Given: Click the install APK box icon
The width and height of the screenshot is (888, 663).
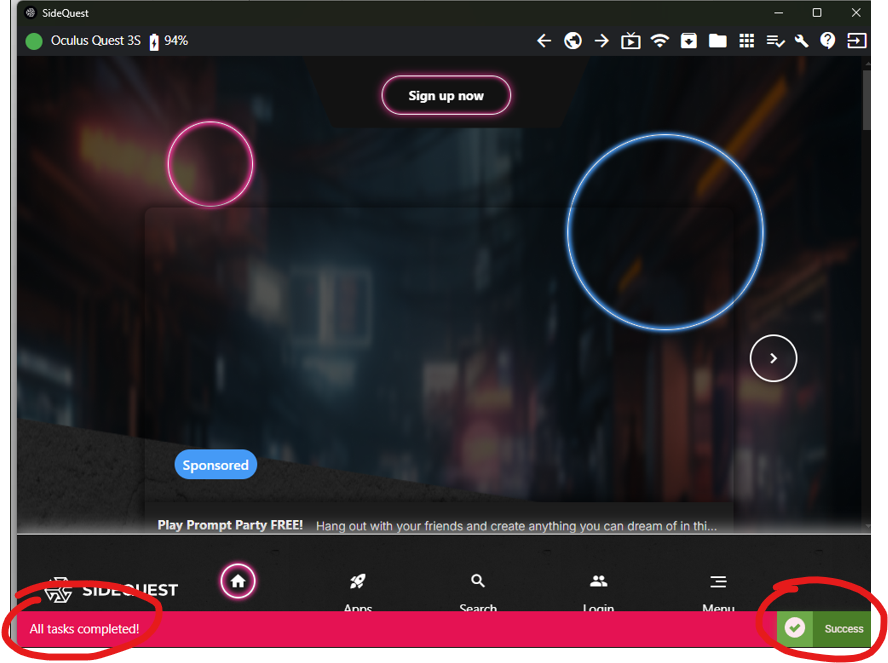Looking at the screenshot, I should pyautogui.click(x=688, y=41).
